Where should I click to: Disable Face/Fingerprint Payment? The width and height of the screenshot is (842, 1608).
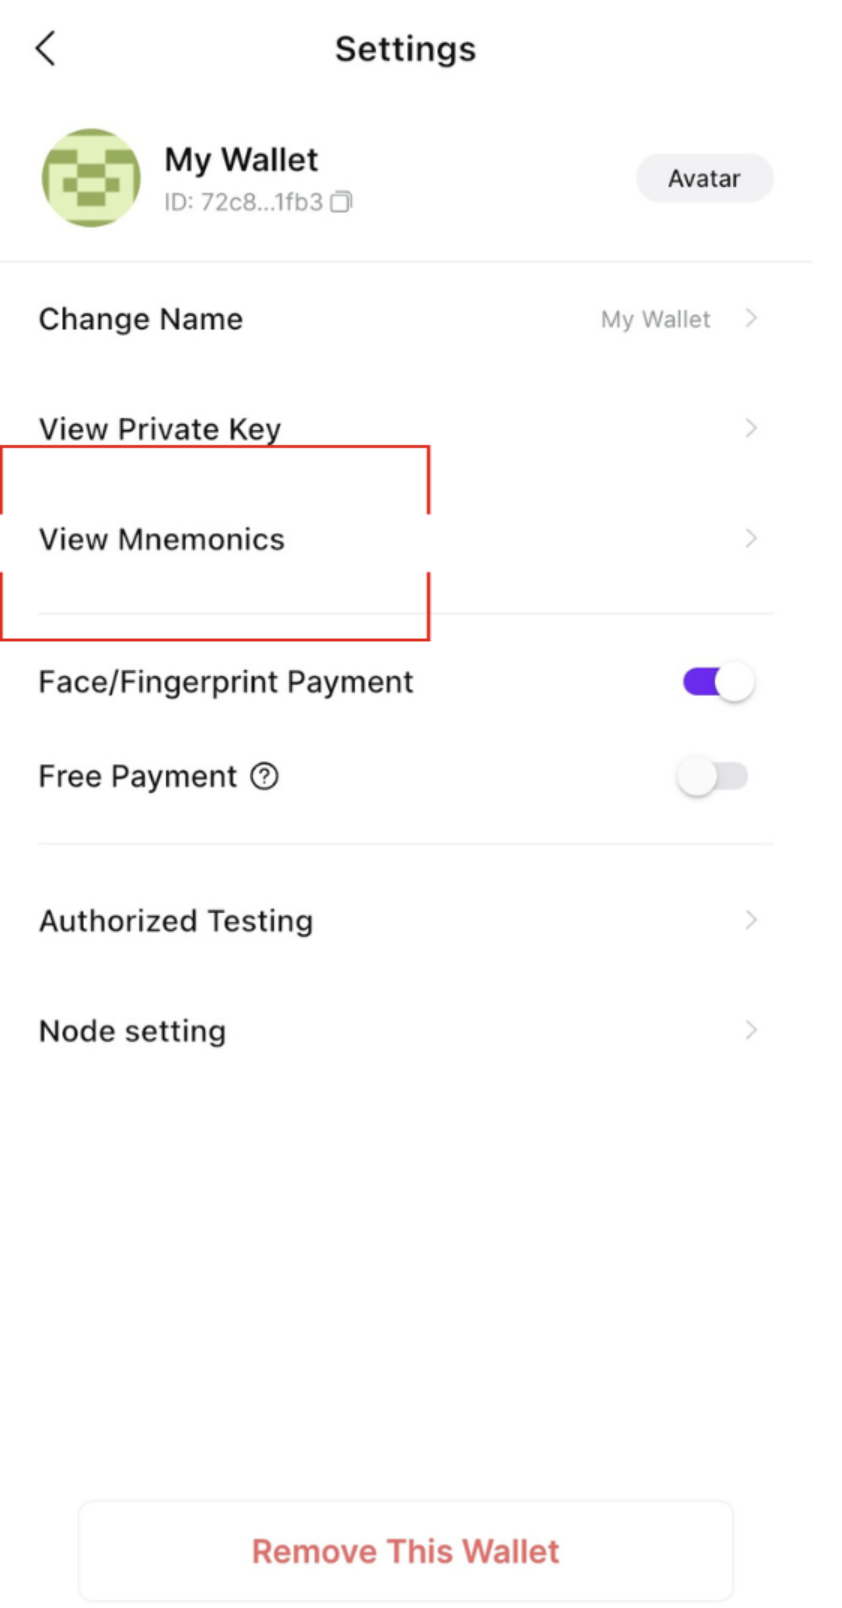715,681
